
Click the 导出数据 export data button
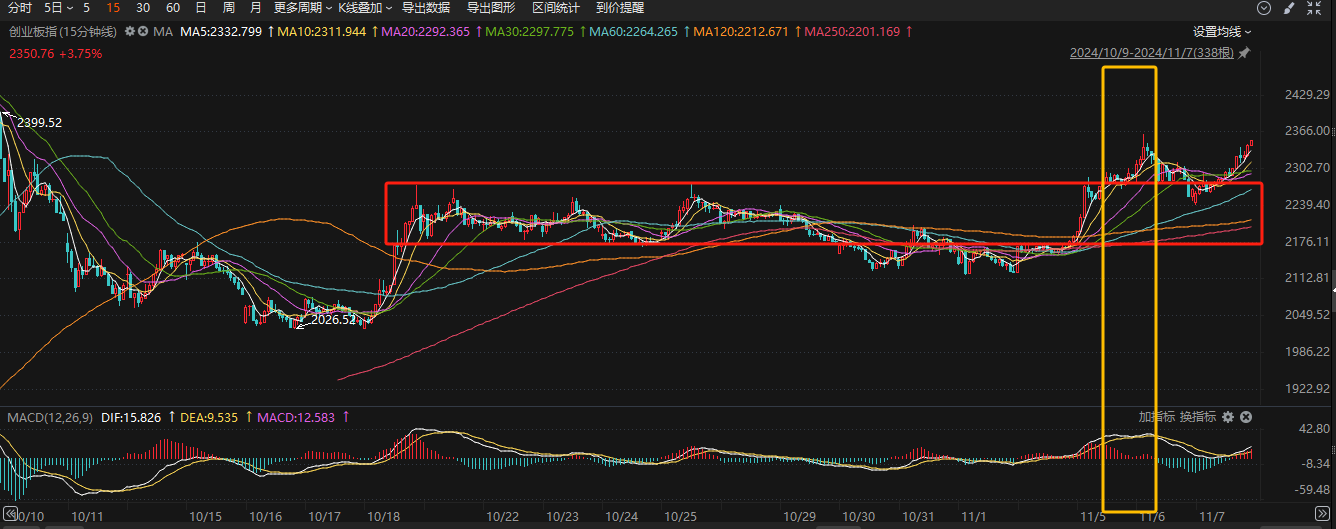[x=425, y=8]
